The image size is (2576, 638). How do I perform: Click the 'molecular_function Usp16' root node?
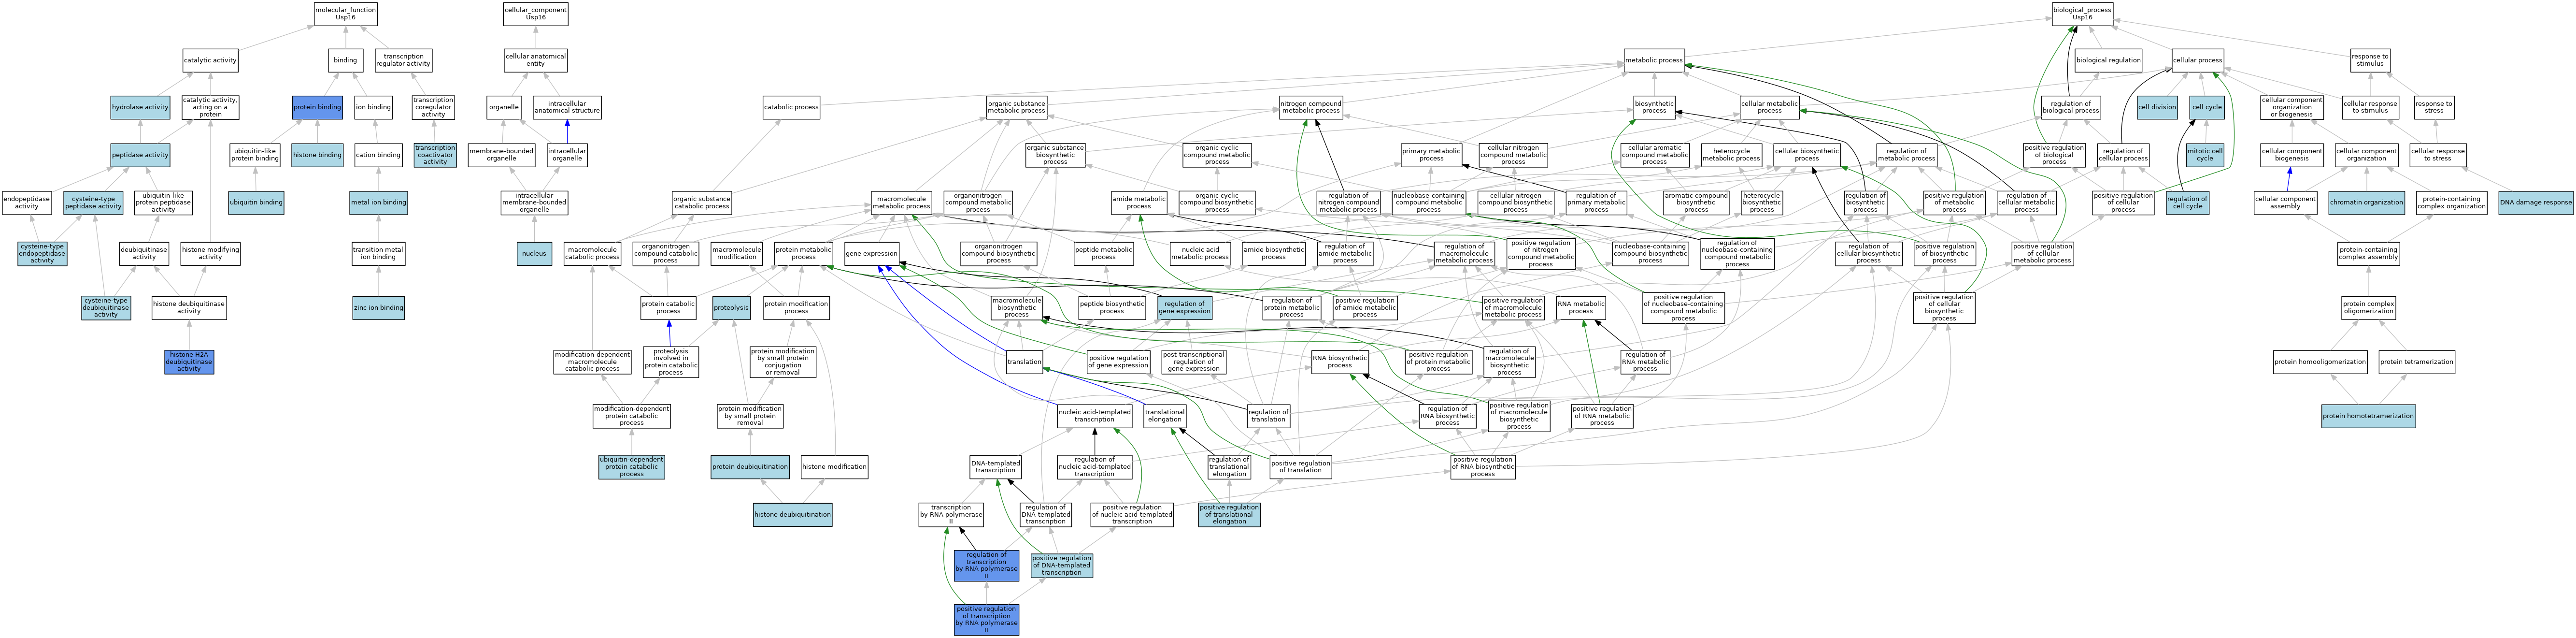pyautogui.click(x=345, y=13)
